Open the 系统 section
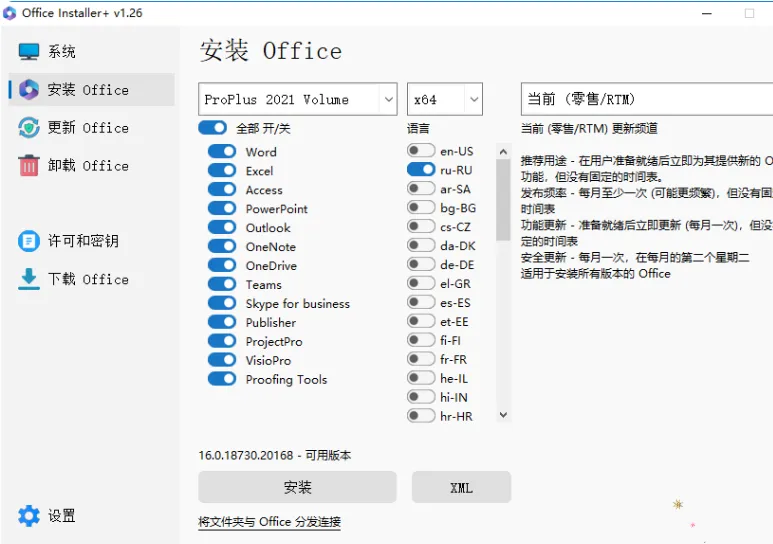The height and width of the screenshot is (544, 773). (91, 51)
